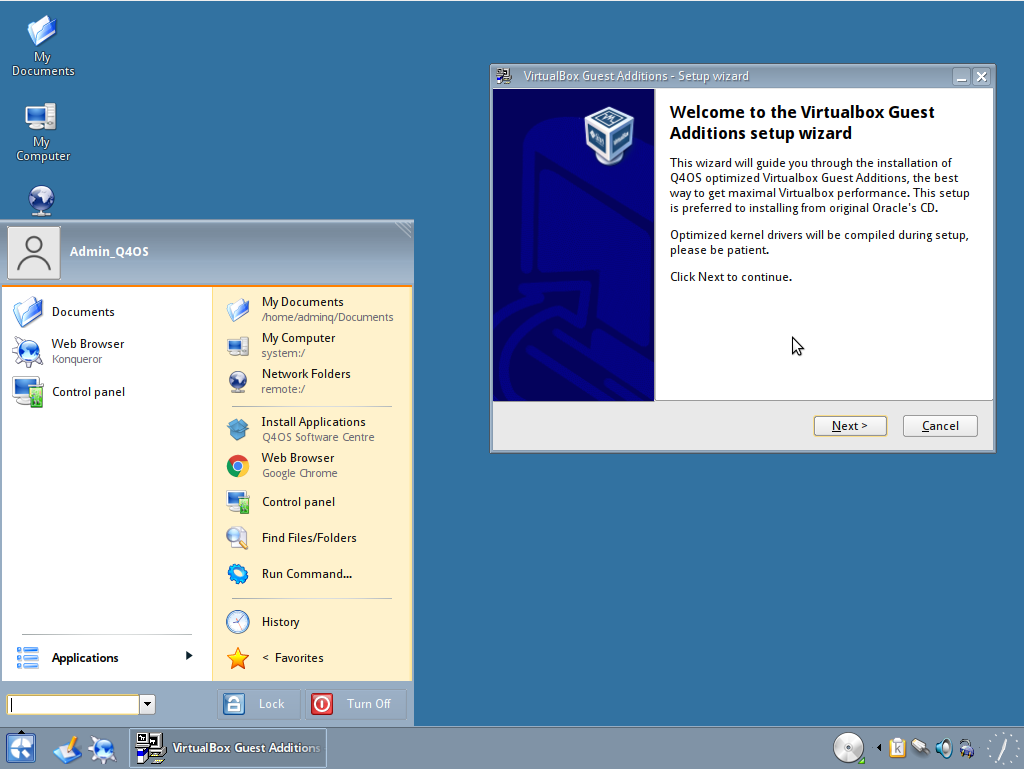Click the CD disc tray icon
The width and height of the screenshot is (1024, 769).
point(848,747)
